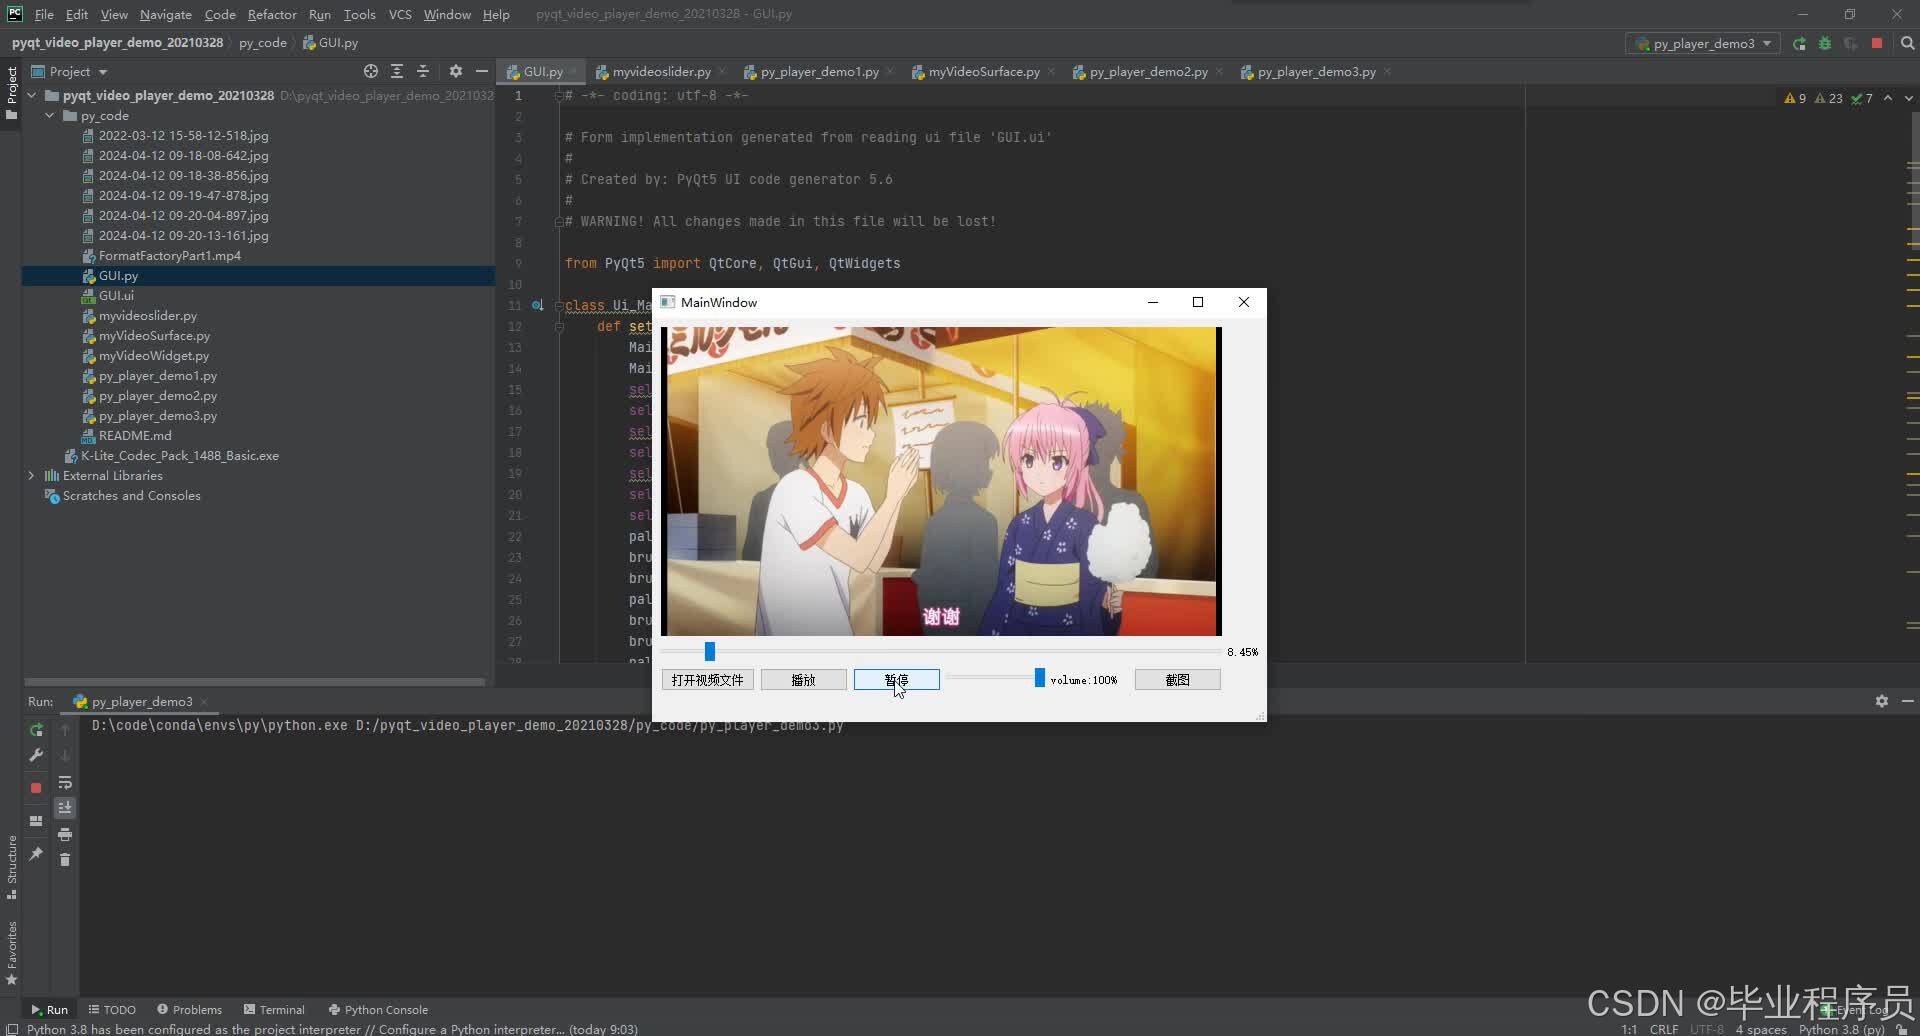Viewport: 1920px width, 1036px height.
Task: Rerun py_player_demo3 in Run panel
Action: (x=36, y=730)
